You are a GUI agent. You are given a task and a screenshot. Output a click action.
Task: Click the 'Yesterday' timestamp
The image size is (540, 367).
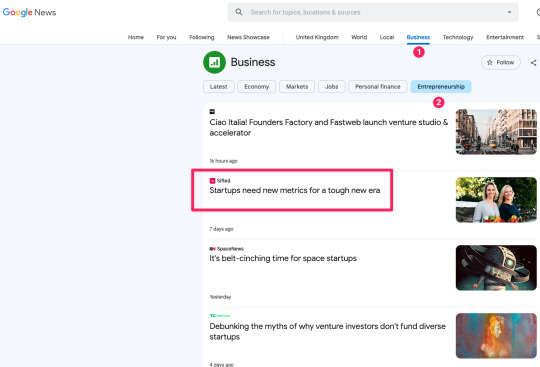click(220, 297)
